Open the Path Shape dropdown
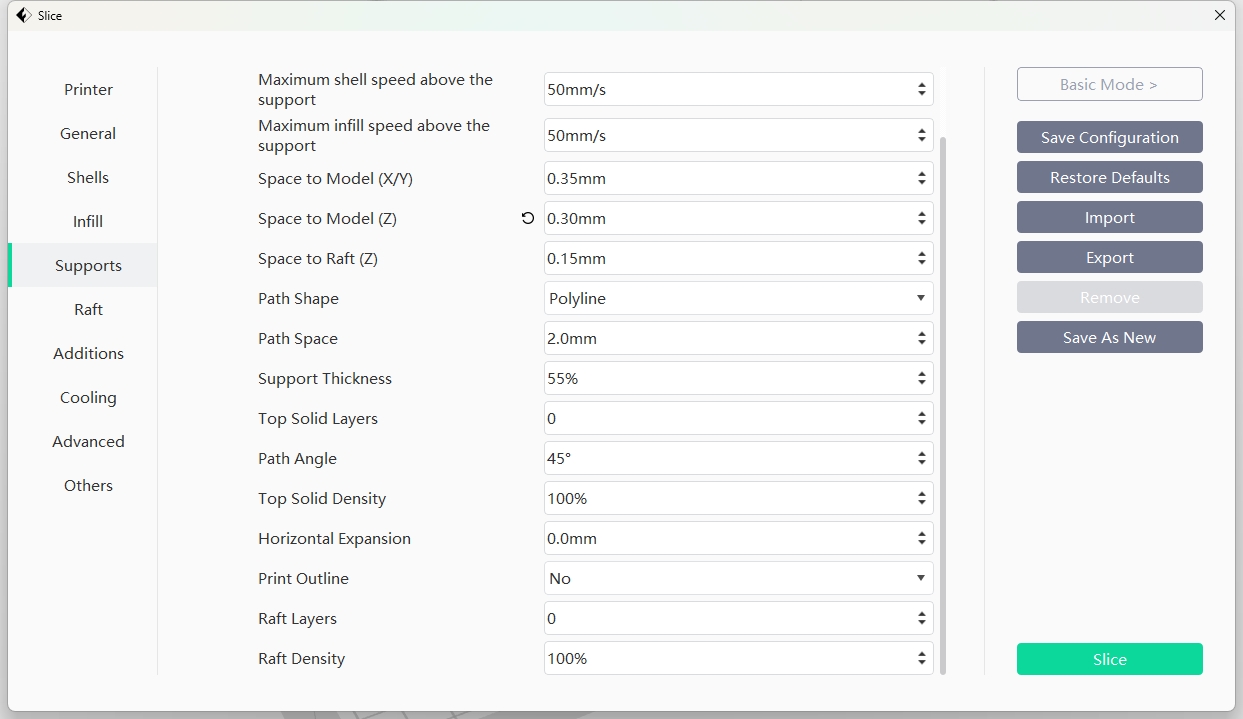The image size is (1243, 719). point(738,298)
